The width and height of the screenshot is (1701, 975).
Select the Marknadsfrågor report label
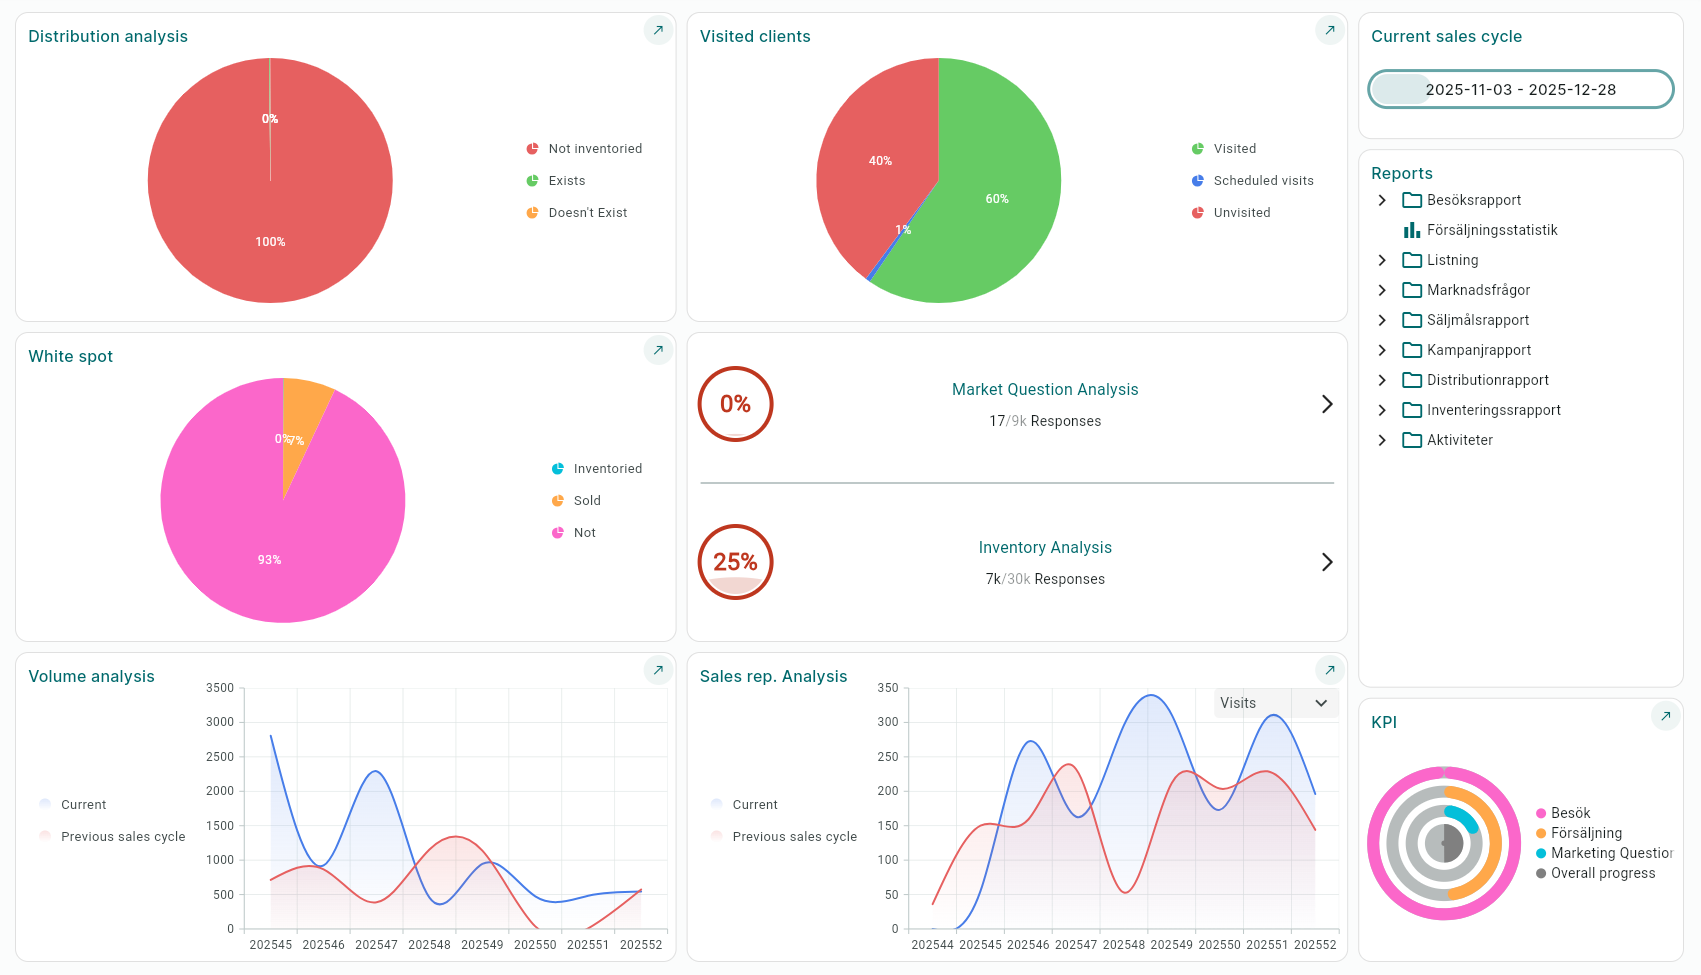pos(1478,290)
